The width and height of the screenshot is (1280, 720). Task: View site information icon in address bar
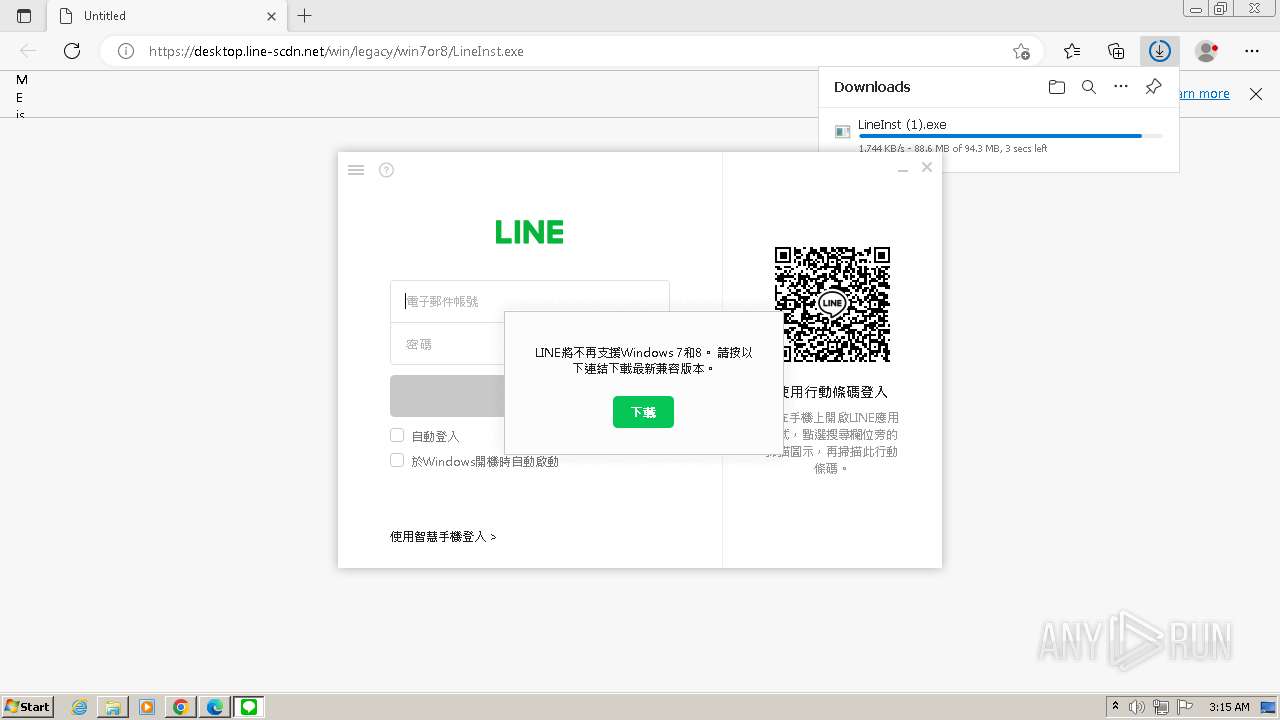click(126, 51)
